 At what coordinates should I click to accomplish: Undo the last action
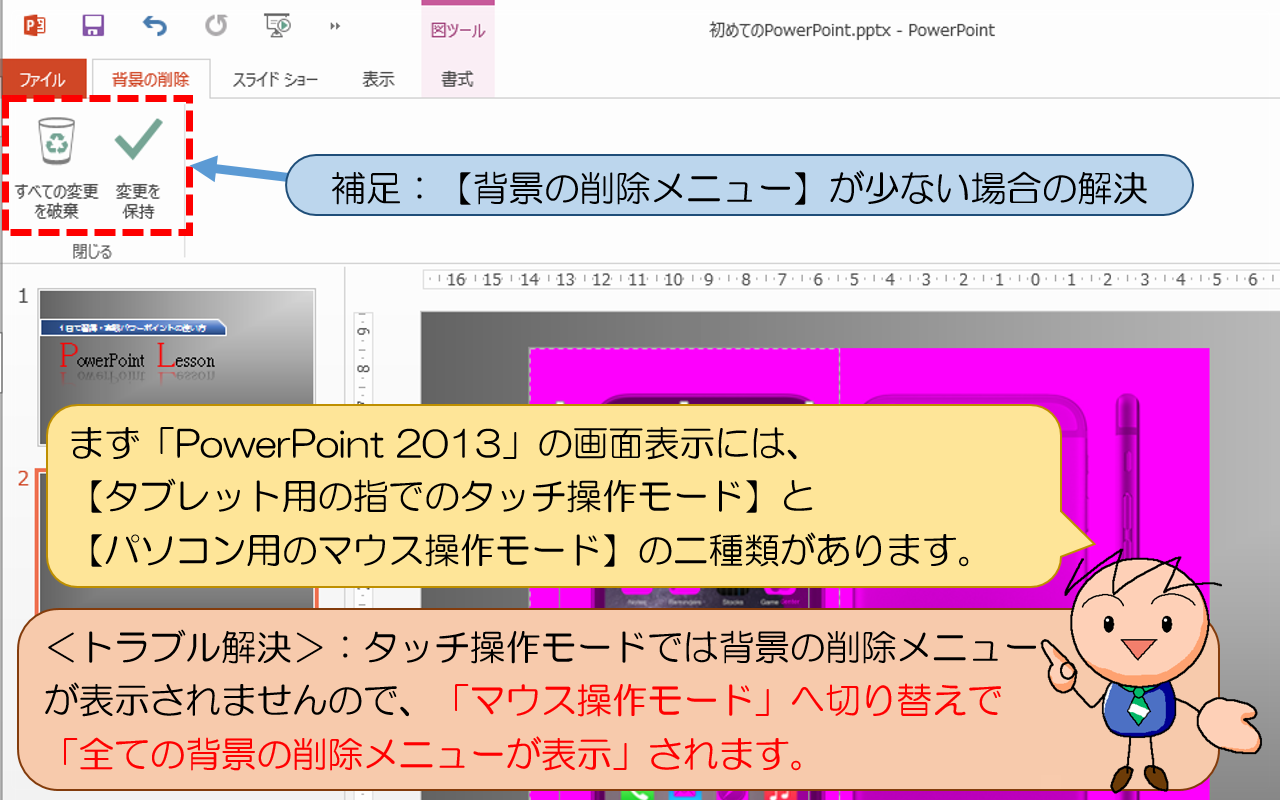154,25
